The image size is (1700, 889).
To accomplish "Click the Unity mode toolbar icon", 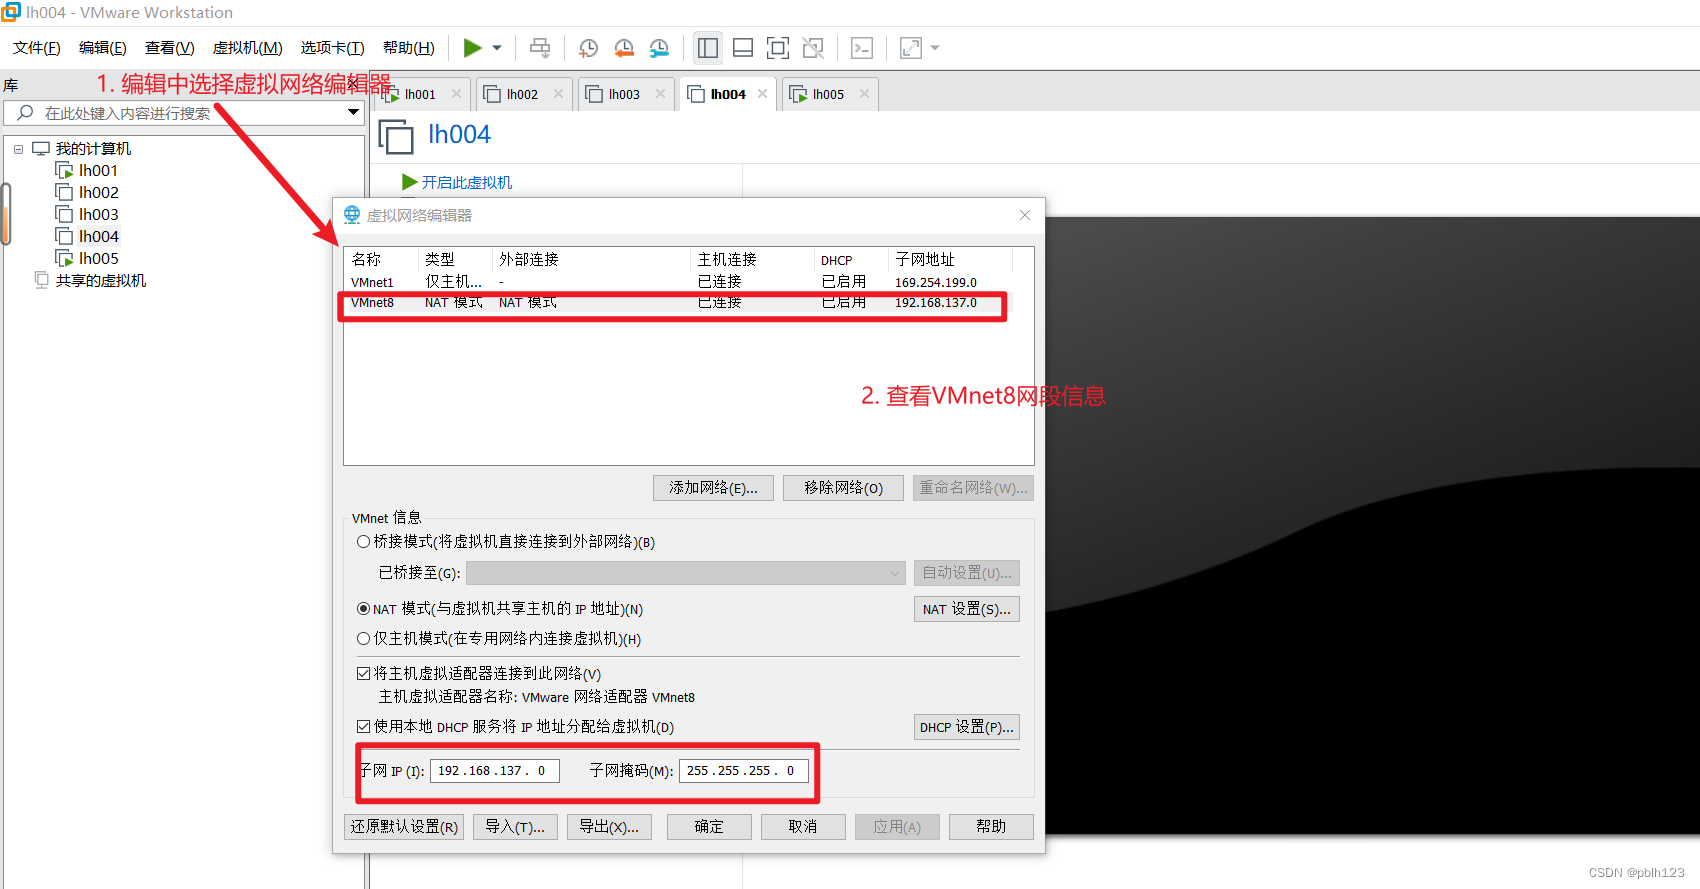I will [x=813, y=48].
